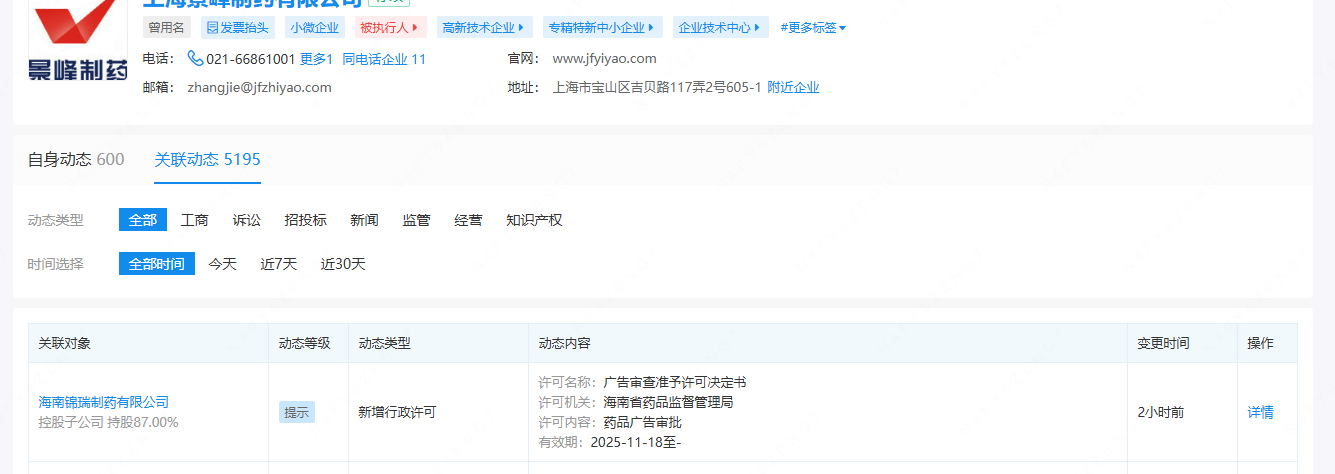
Task: Expand the 企业技术中心 tag
Action: [x=720, y=28]
